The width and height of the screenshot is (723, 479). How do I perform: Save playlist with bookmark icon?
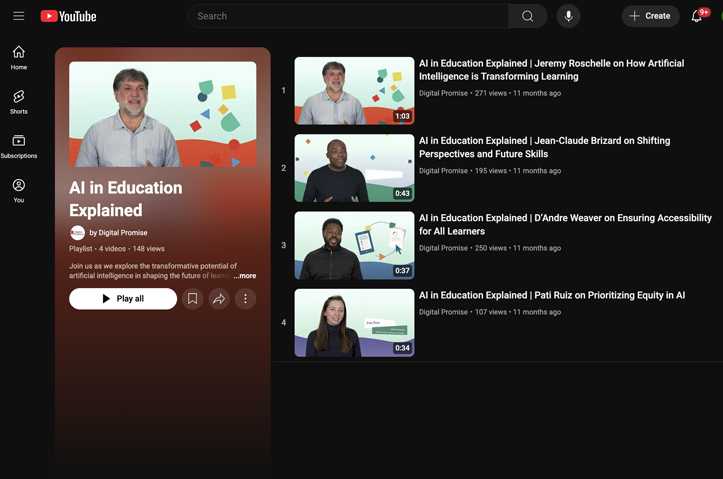coord(192,299)
